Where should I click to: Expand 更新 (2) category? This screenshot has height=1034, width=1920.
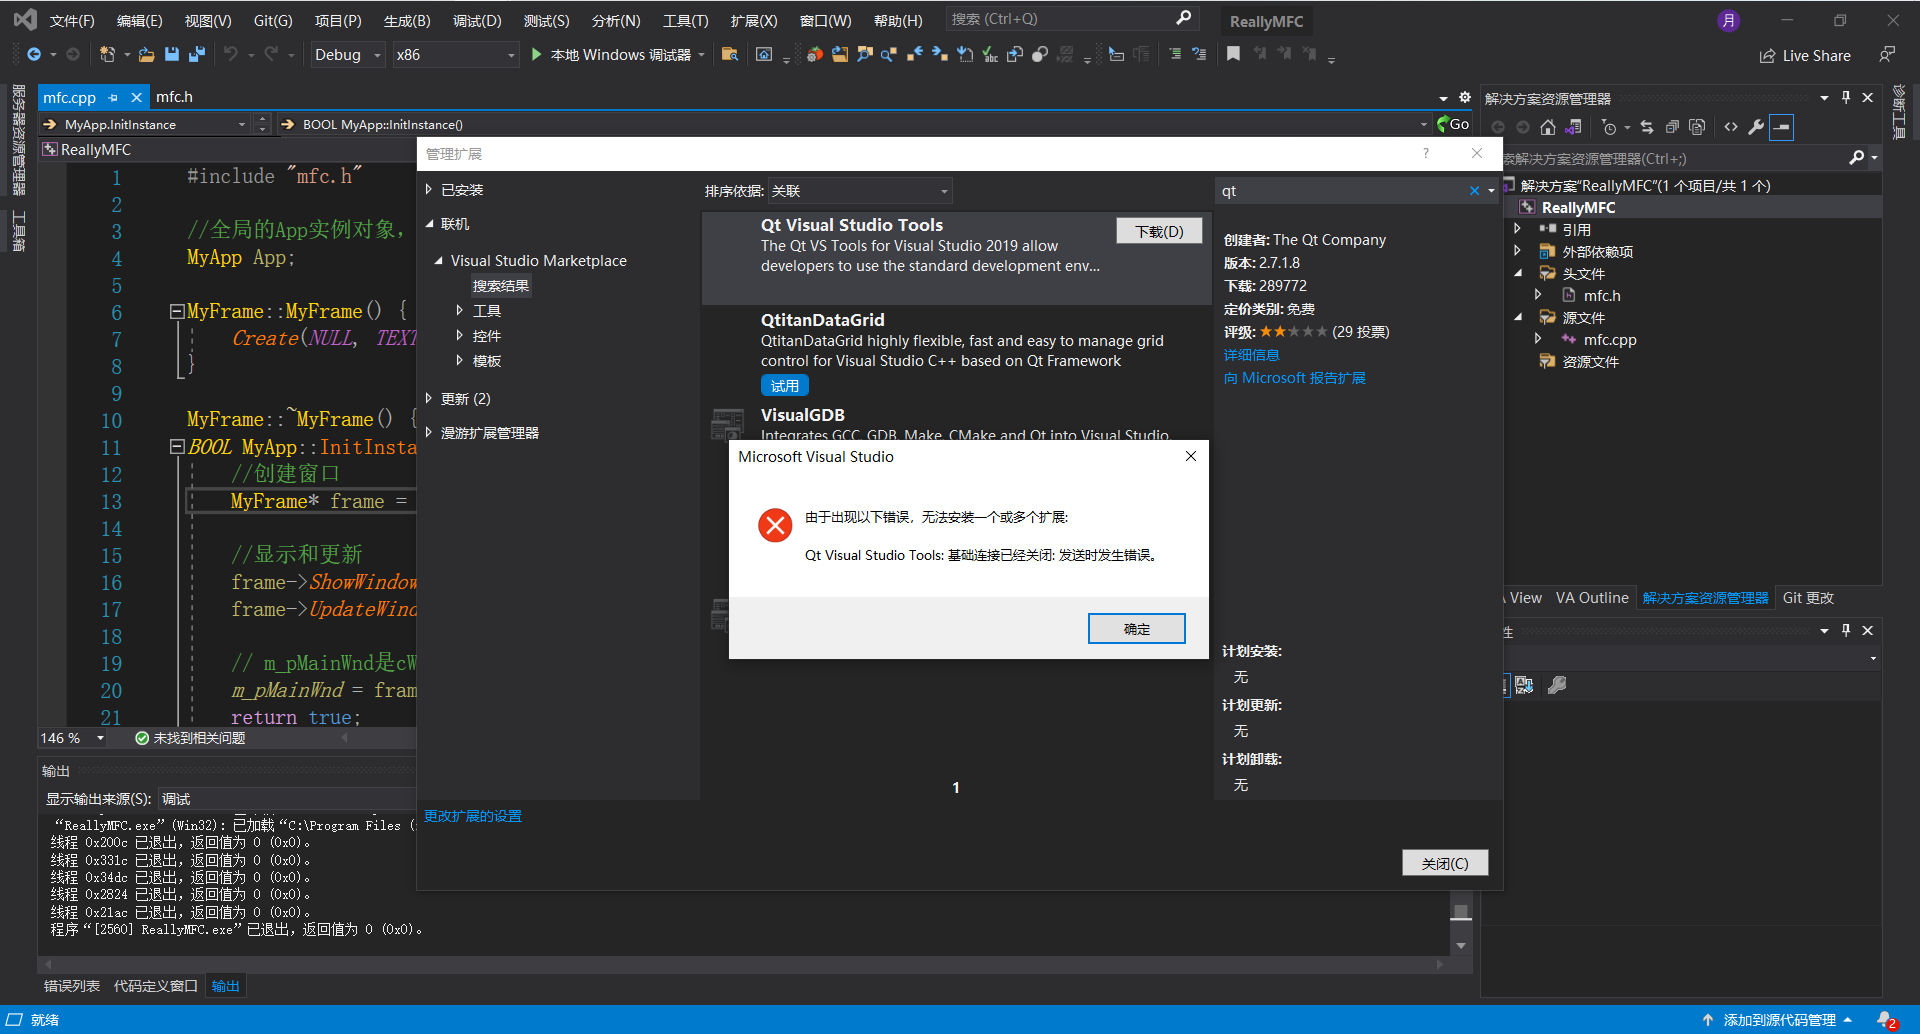pyautogui.click(x=429, y=398)
